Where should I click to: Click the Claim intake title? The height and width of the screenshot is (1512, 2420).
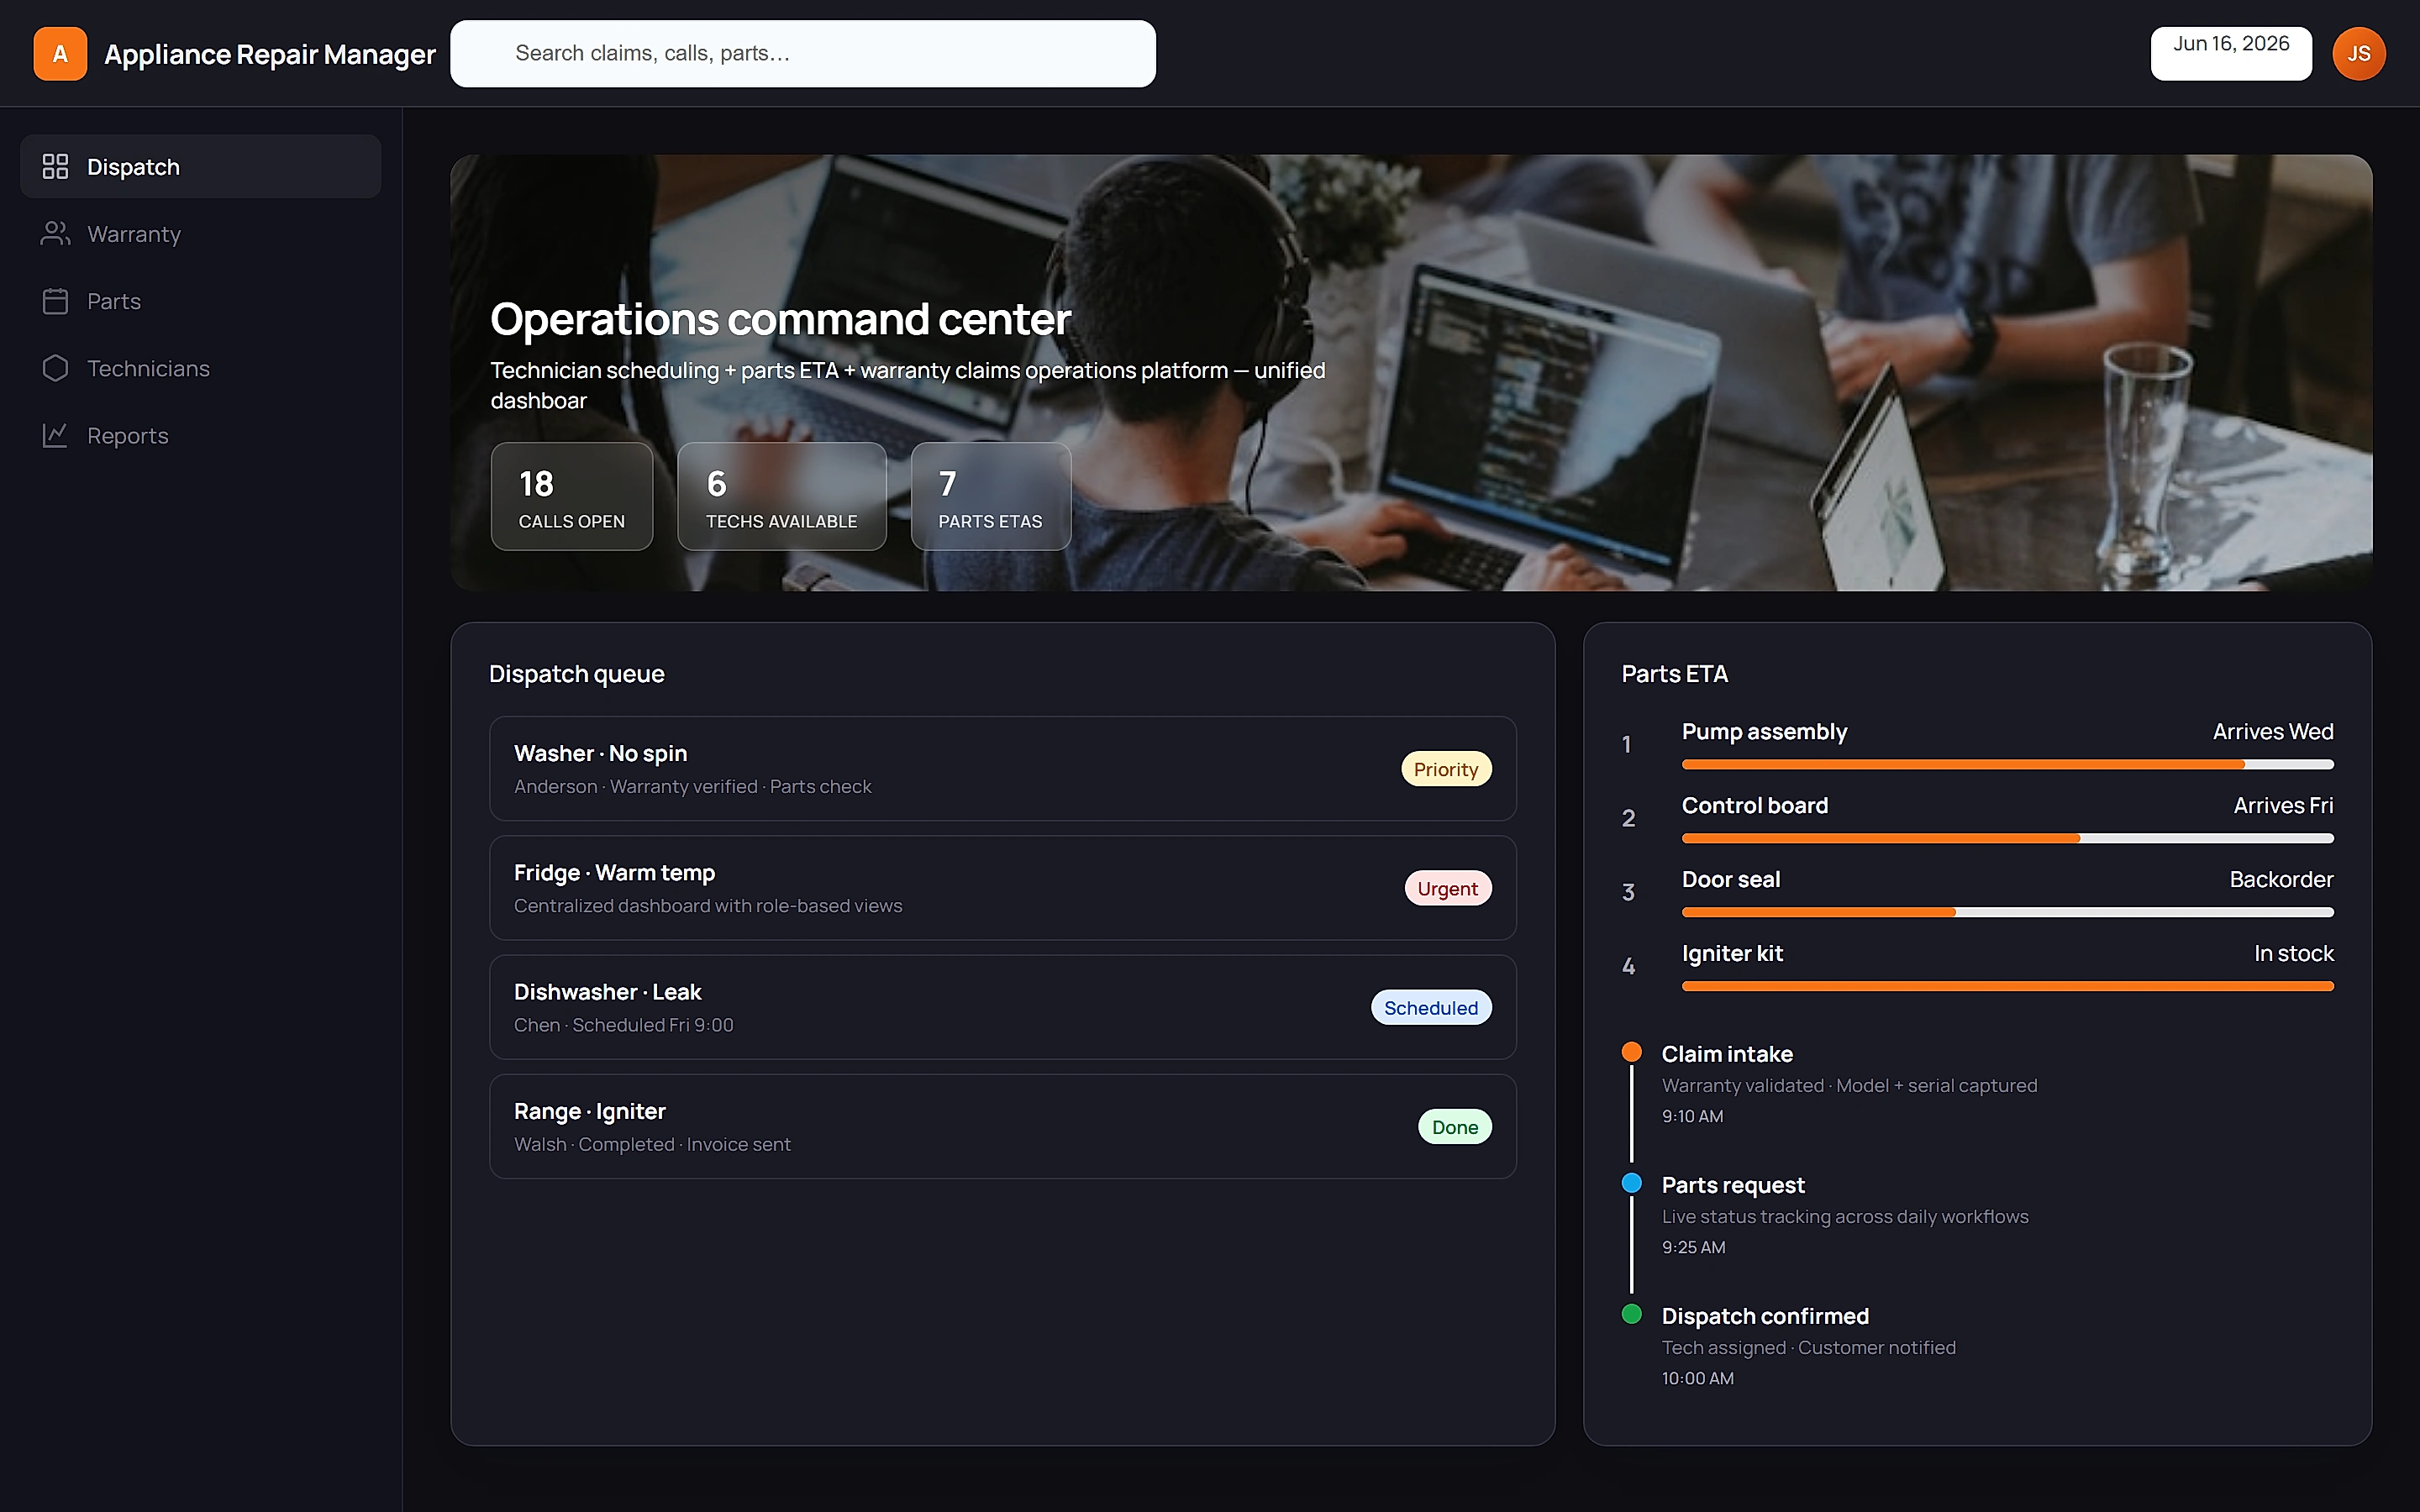point(1726,1054)
